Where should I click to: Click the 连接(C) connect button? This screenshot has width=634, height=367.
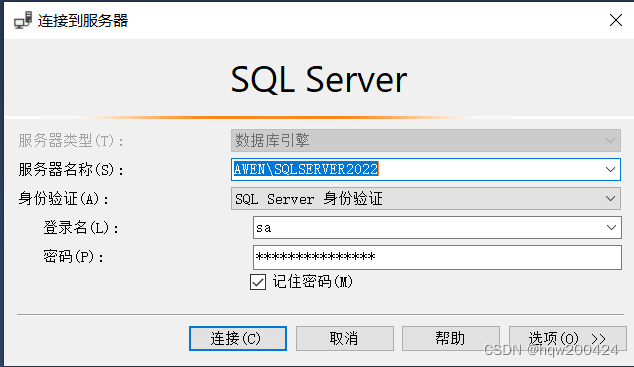[238, 338]
